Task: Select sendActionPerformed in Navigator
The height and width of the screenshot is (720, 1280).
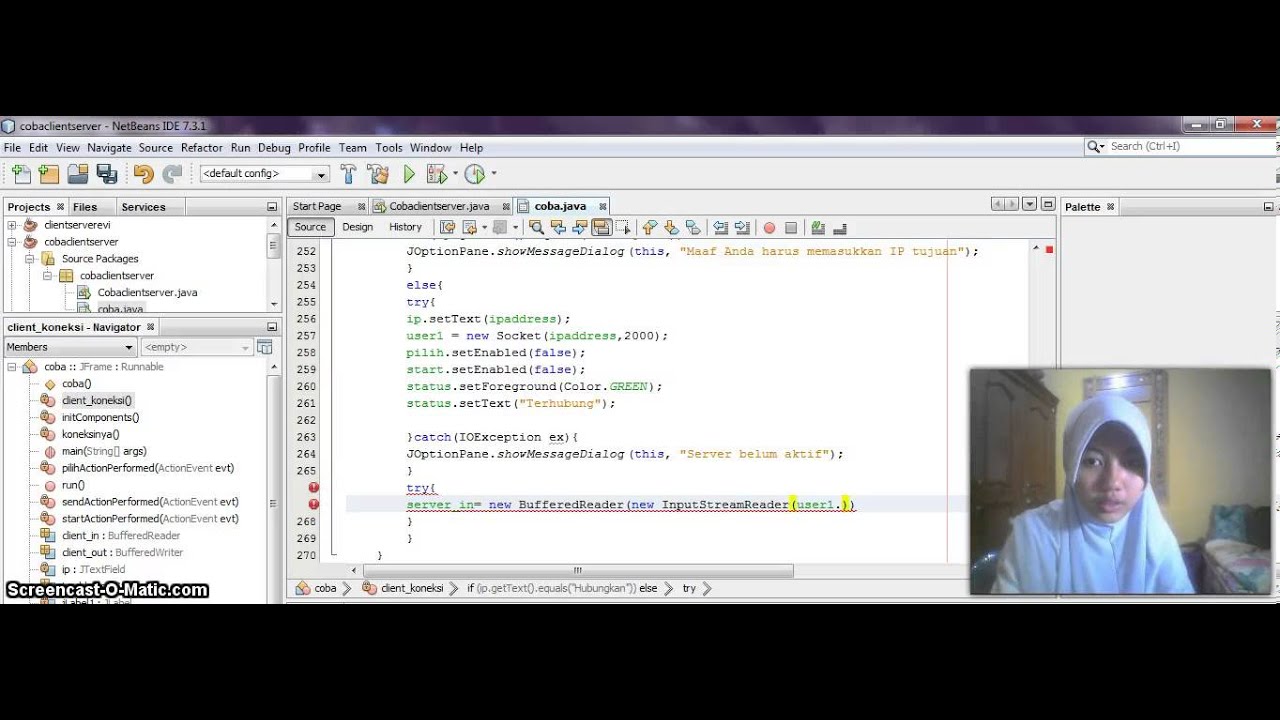Action: click(x=150, y=502)
